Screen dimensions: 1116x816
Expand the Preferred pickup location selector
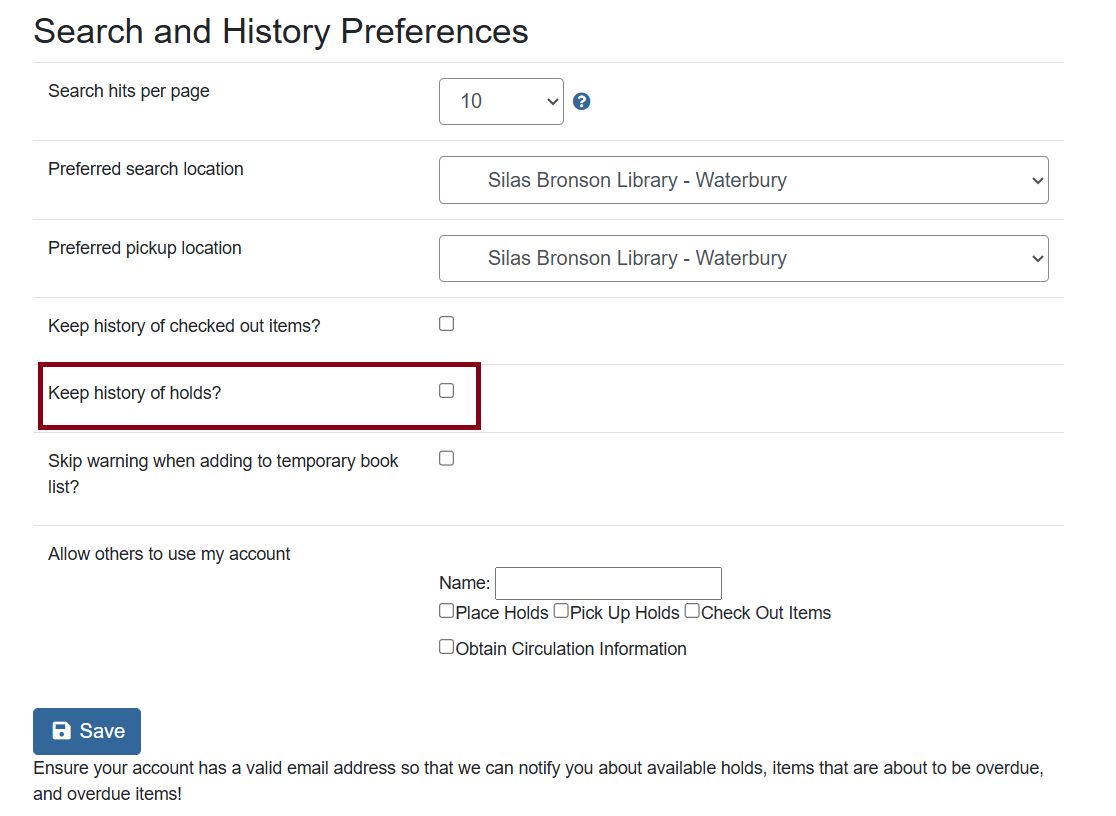[744, 258]
